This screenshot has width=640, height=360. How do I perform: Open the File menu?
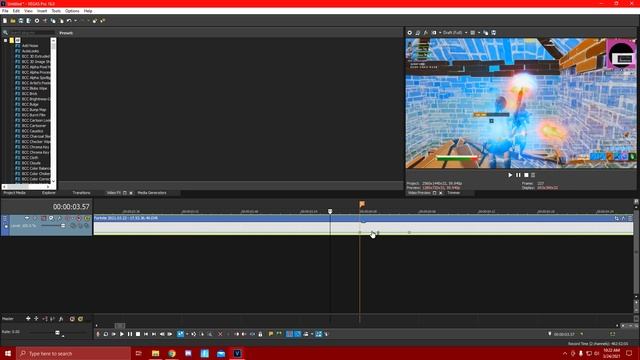[5, 11]
